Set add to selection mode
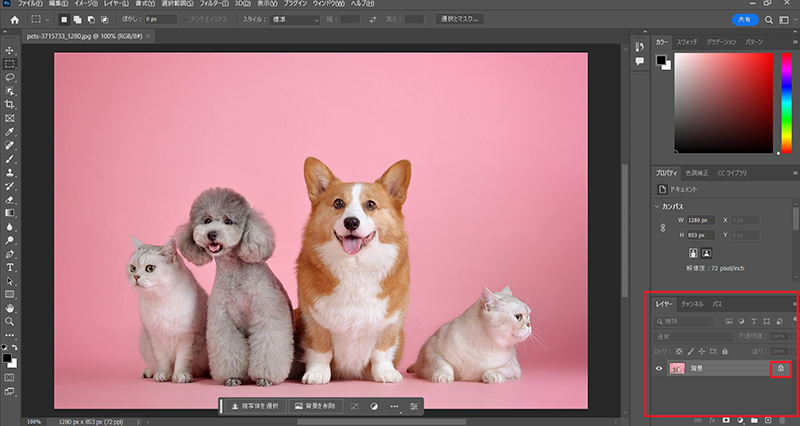Screen dimensions: 800x426 pyautogui.click(x=77, y=20)
